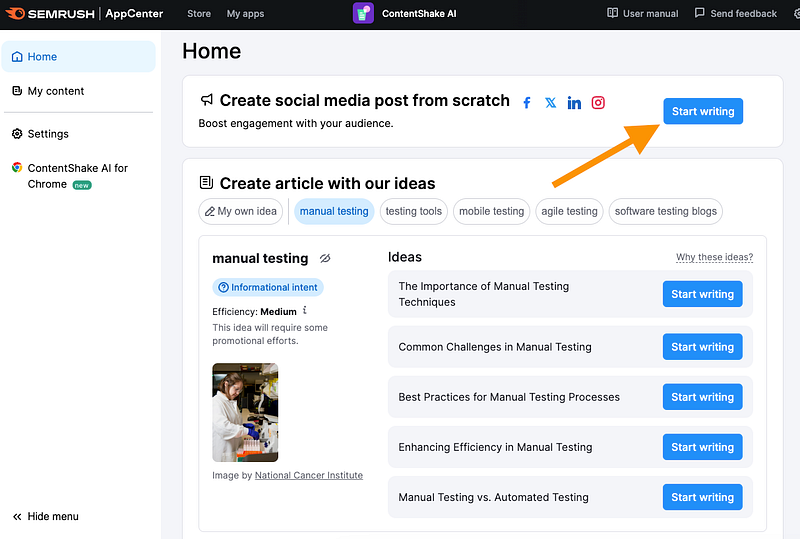Click the 'new' badge beside Chrome

(x=82, y=185)
